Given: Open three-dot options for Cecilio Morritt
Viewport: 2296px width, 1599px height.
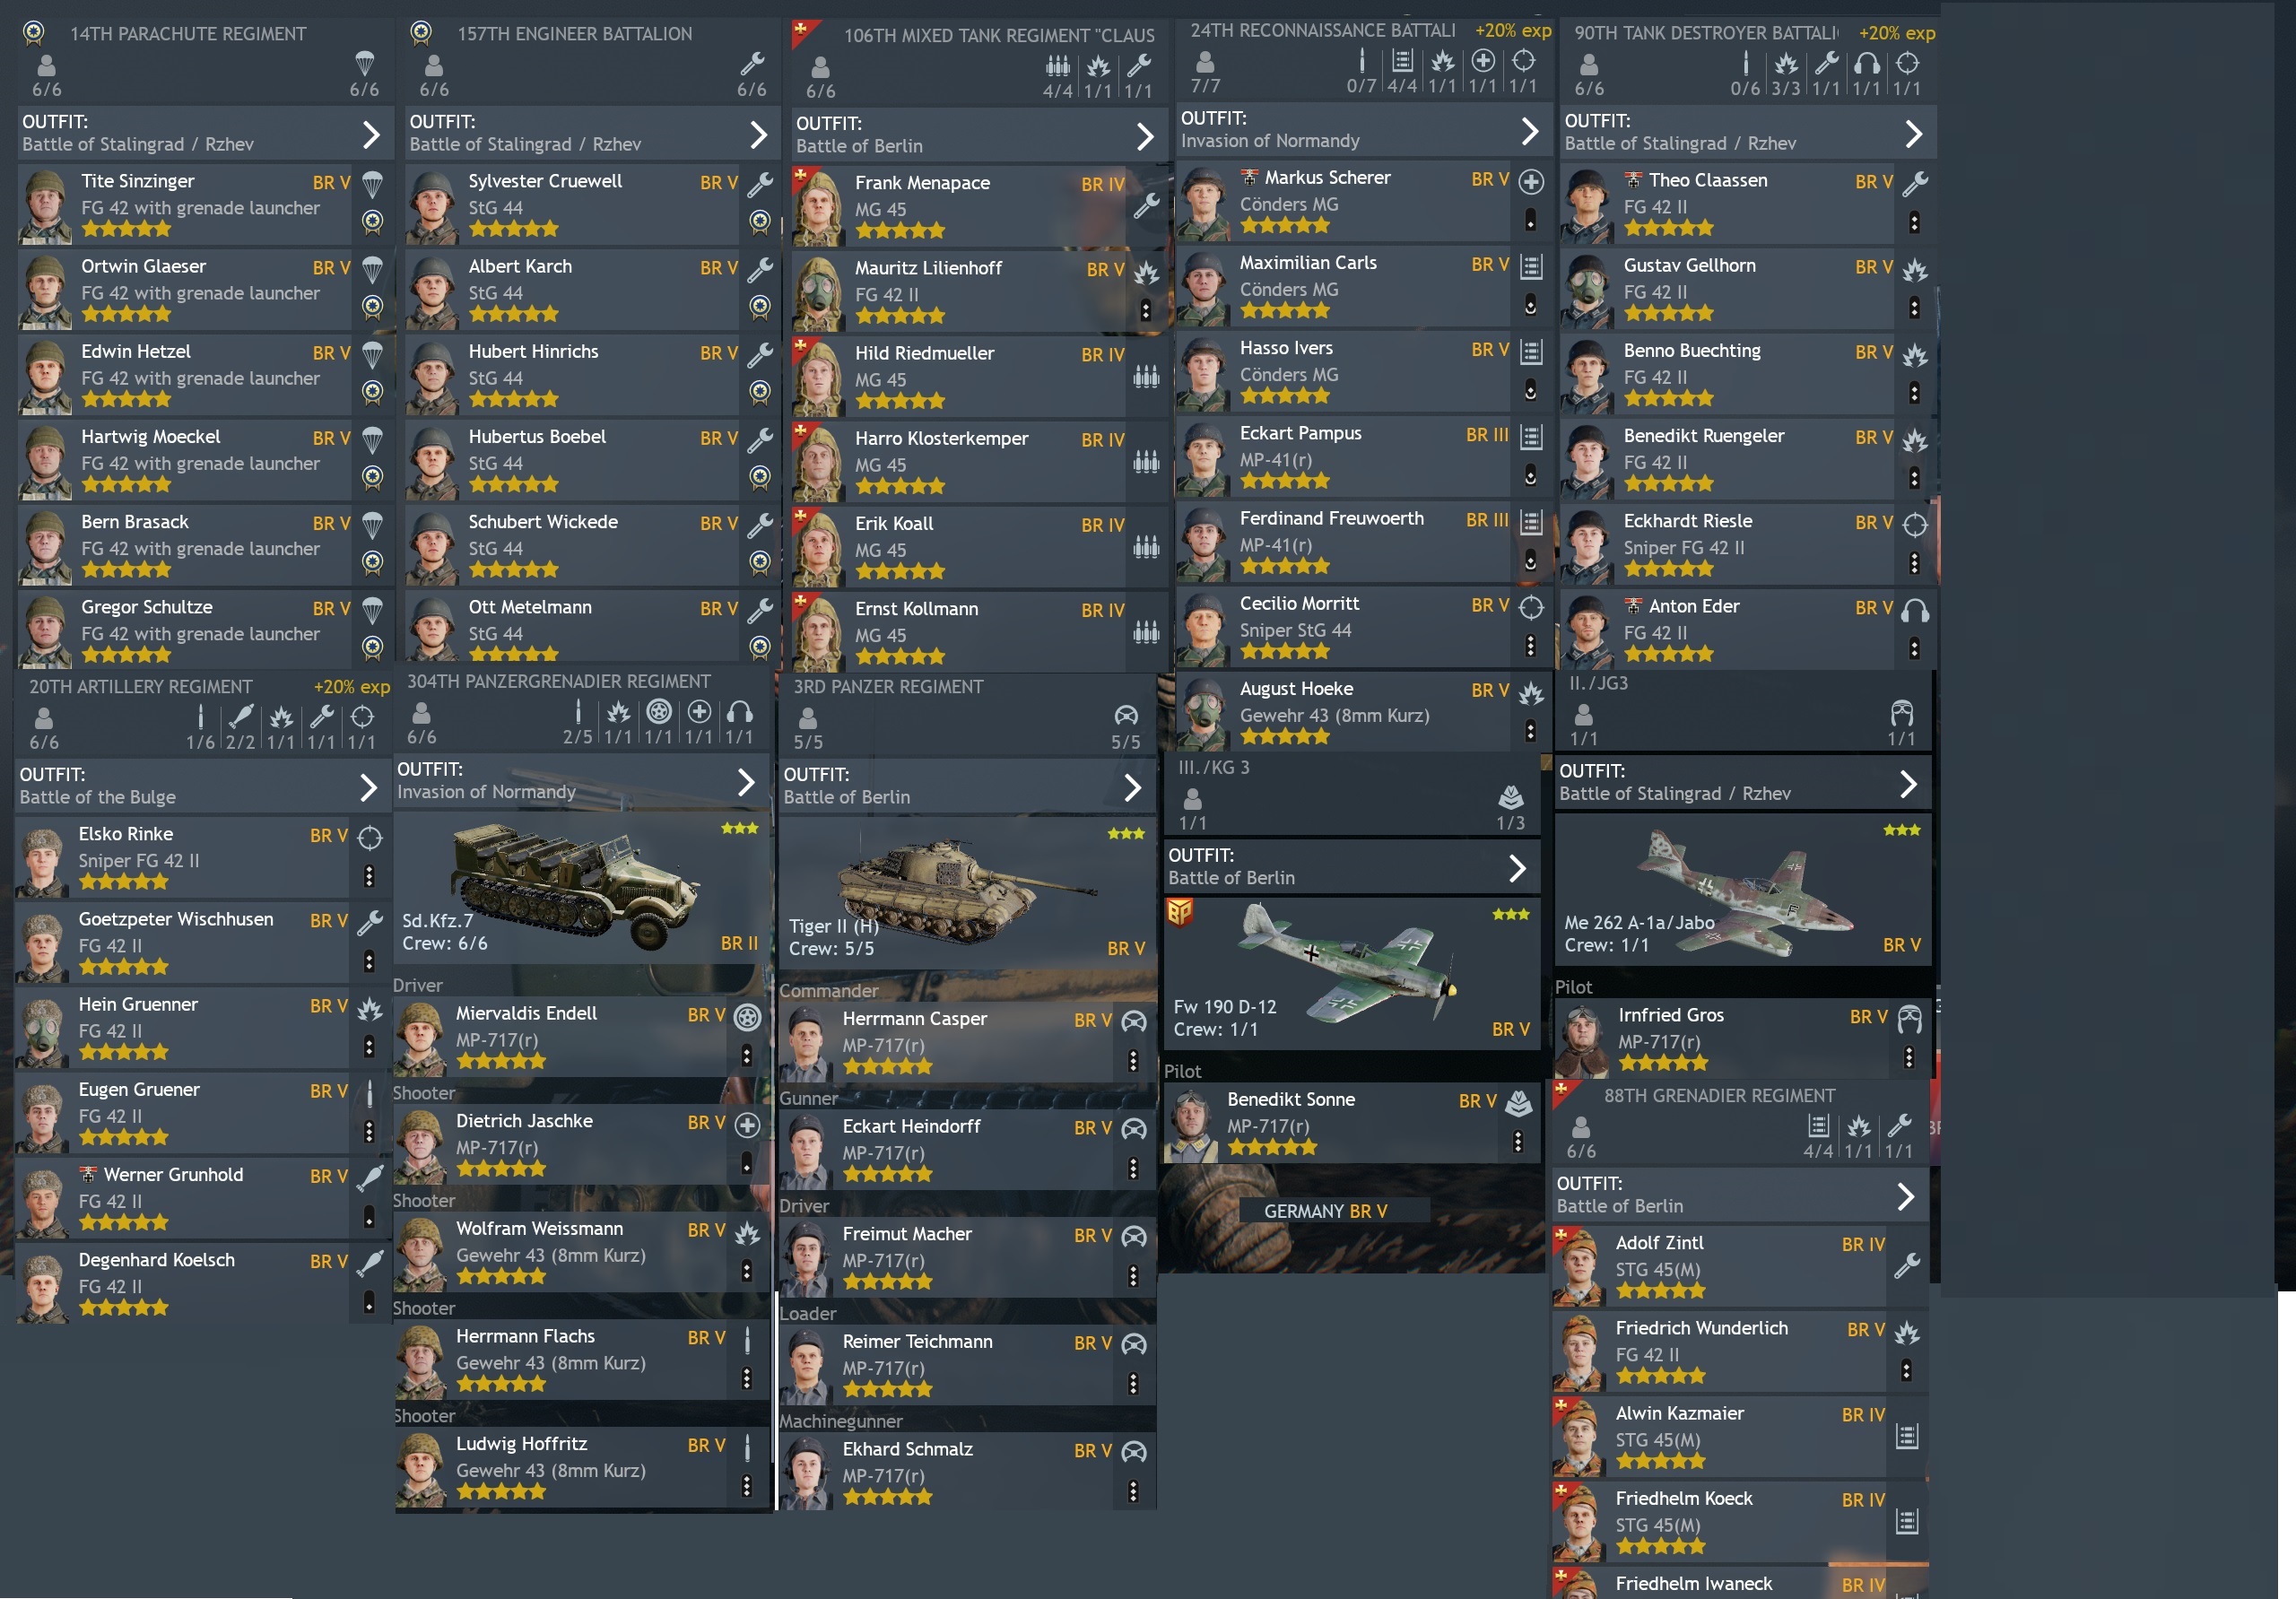Looking at the screenshot, I should click(1530, 646).
